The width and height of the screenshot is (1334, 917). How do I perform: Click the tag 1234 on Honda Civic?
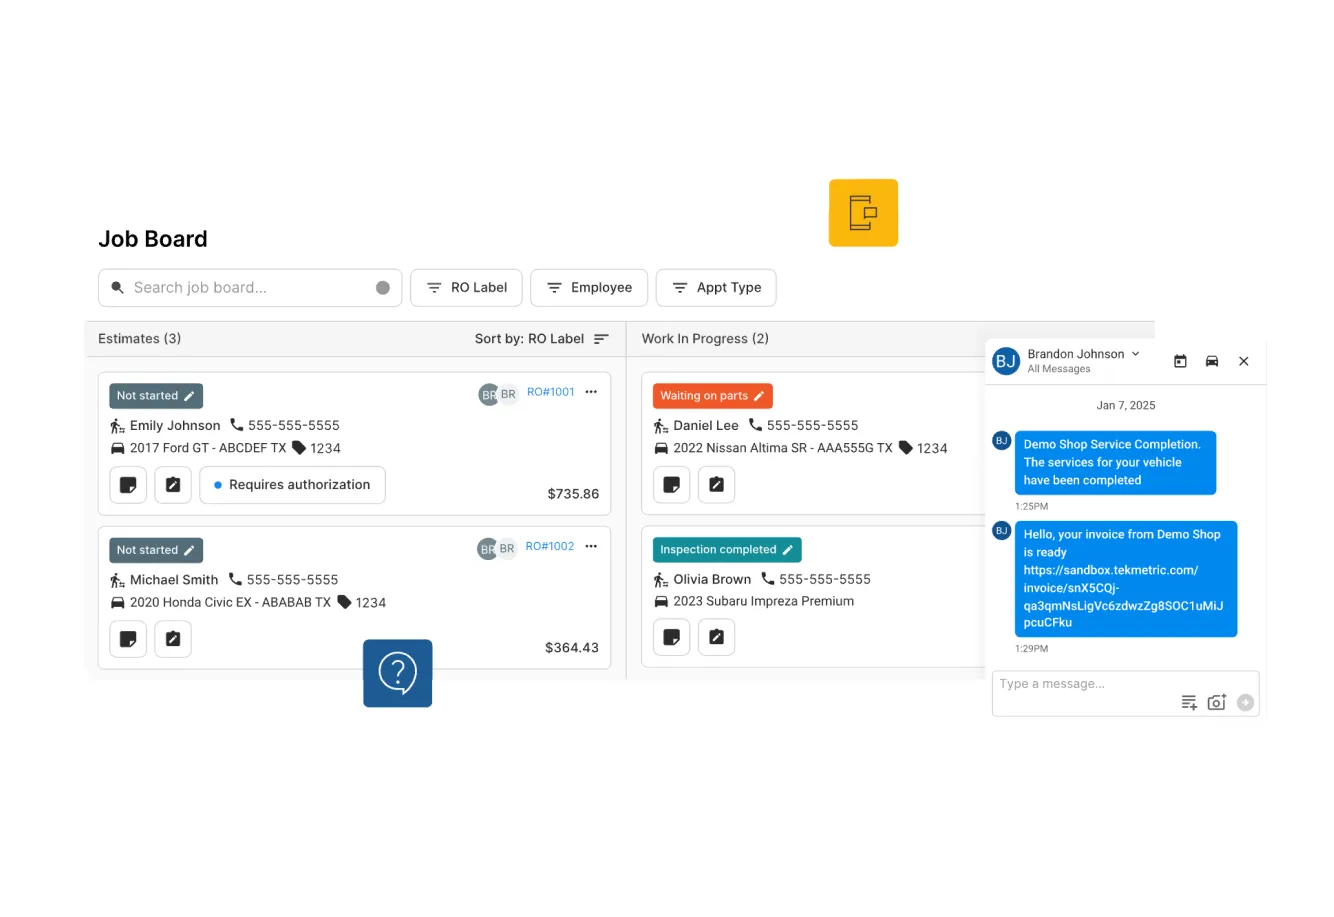coord(362,602)
